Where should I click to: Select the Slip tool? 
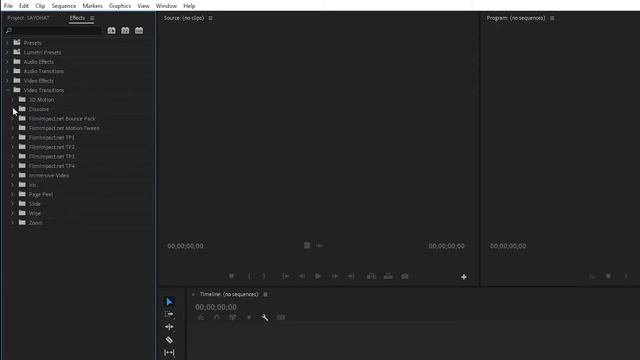(169, 352)
